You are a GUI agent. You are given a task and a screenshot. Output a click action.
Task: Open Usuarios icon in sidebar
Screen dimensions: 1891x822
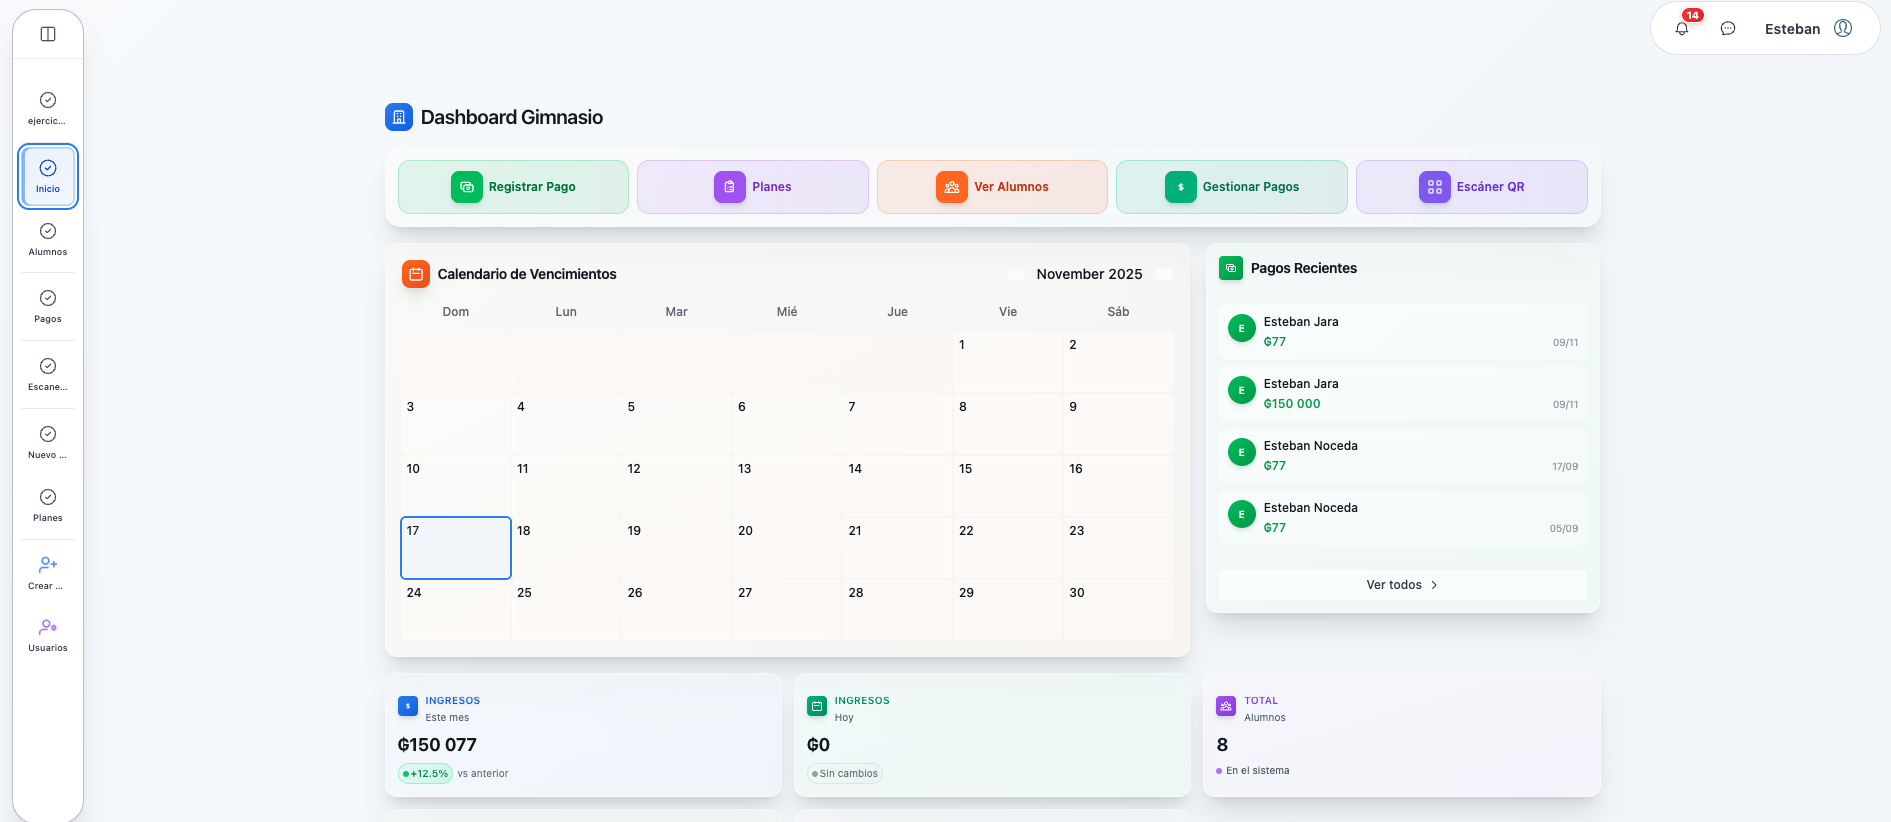[x=48, y=635]
